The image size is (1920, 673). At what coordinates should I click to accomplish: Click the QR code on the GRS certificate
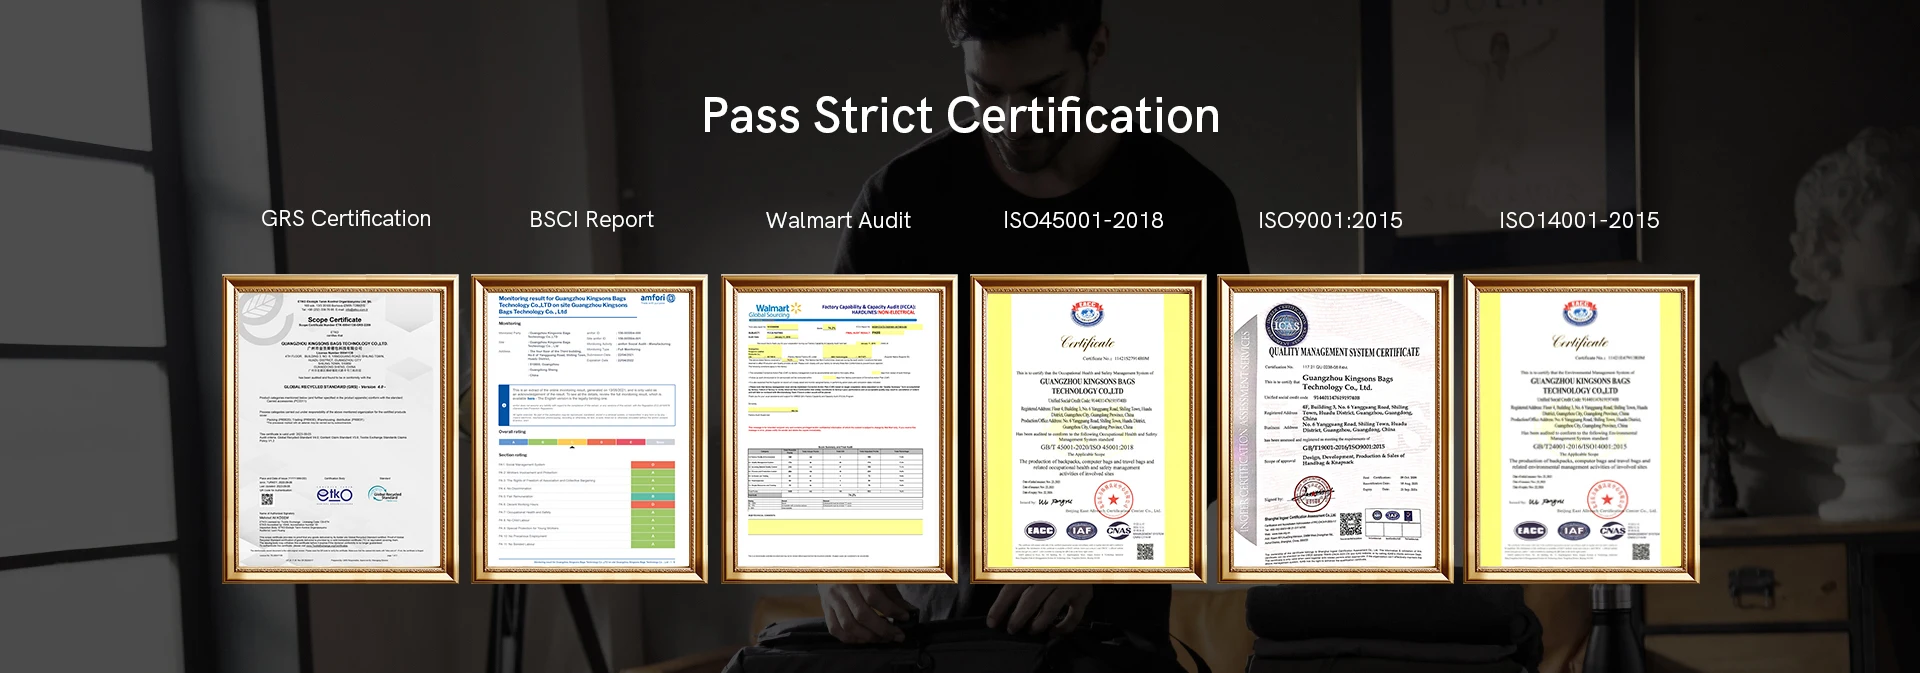(x=267, y=499)
